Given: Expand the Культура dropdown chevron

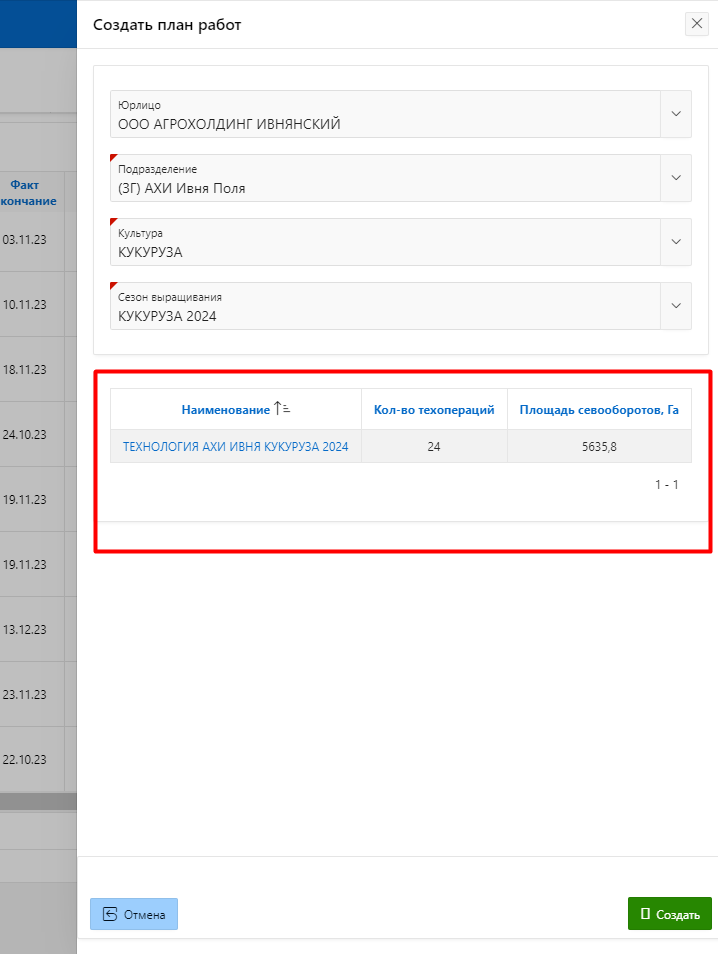Looking at the screenshot, I should [676, 242].
